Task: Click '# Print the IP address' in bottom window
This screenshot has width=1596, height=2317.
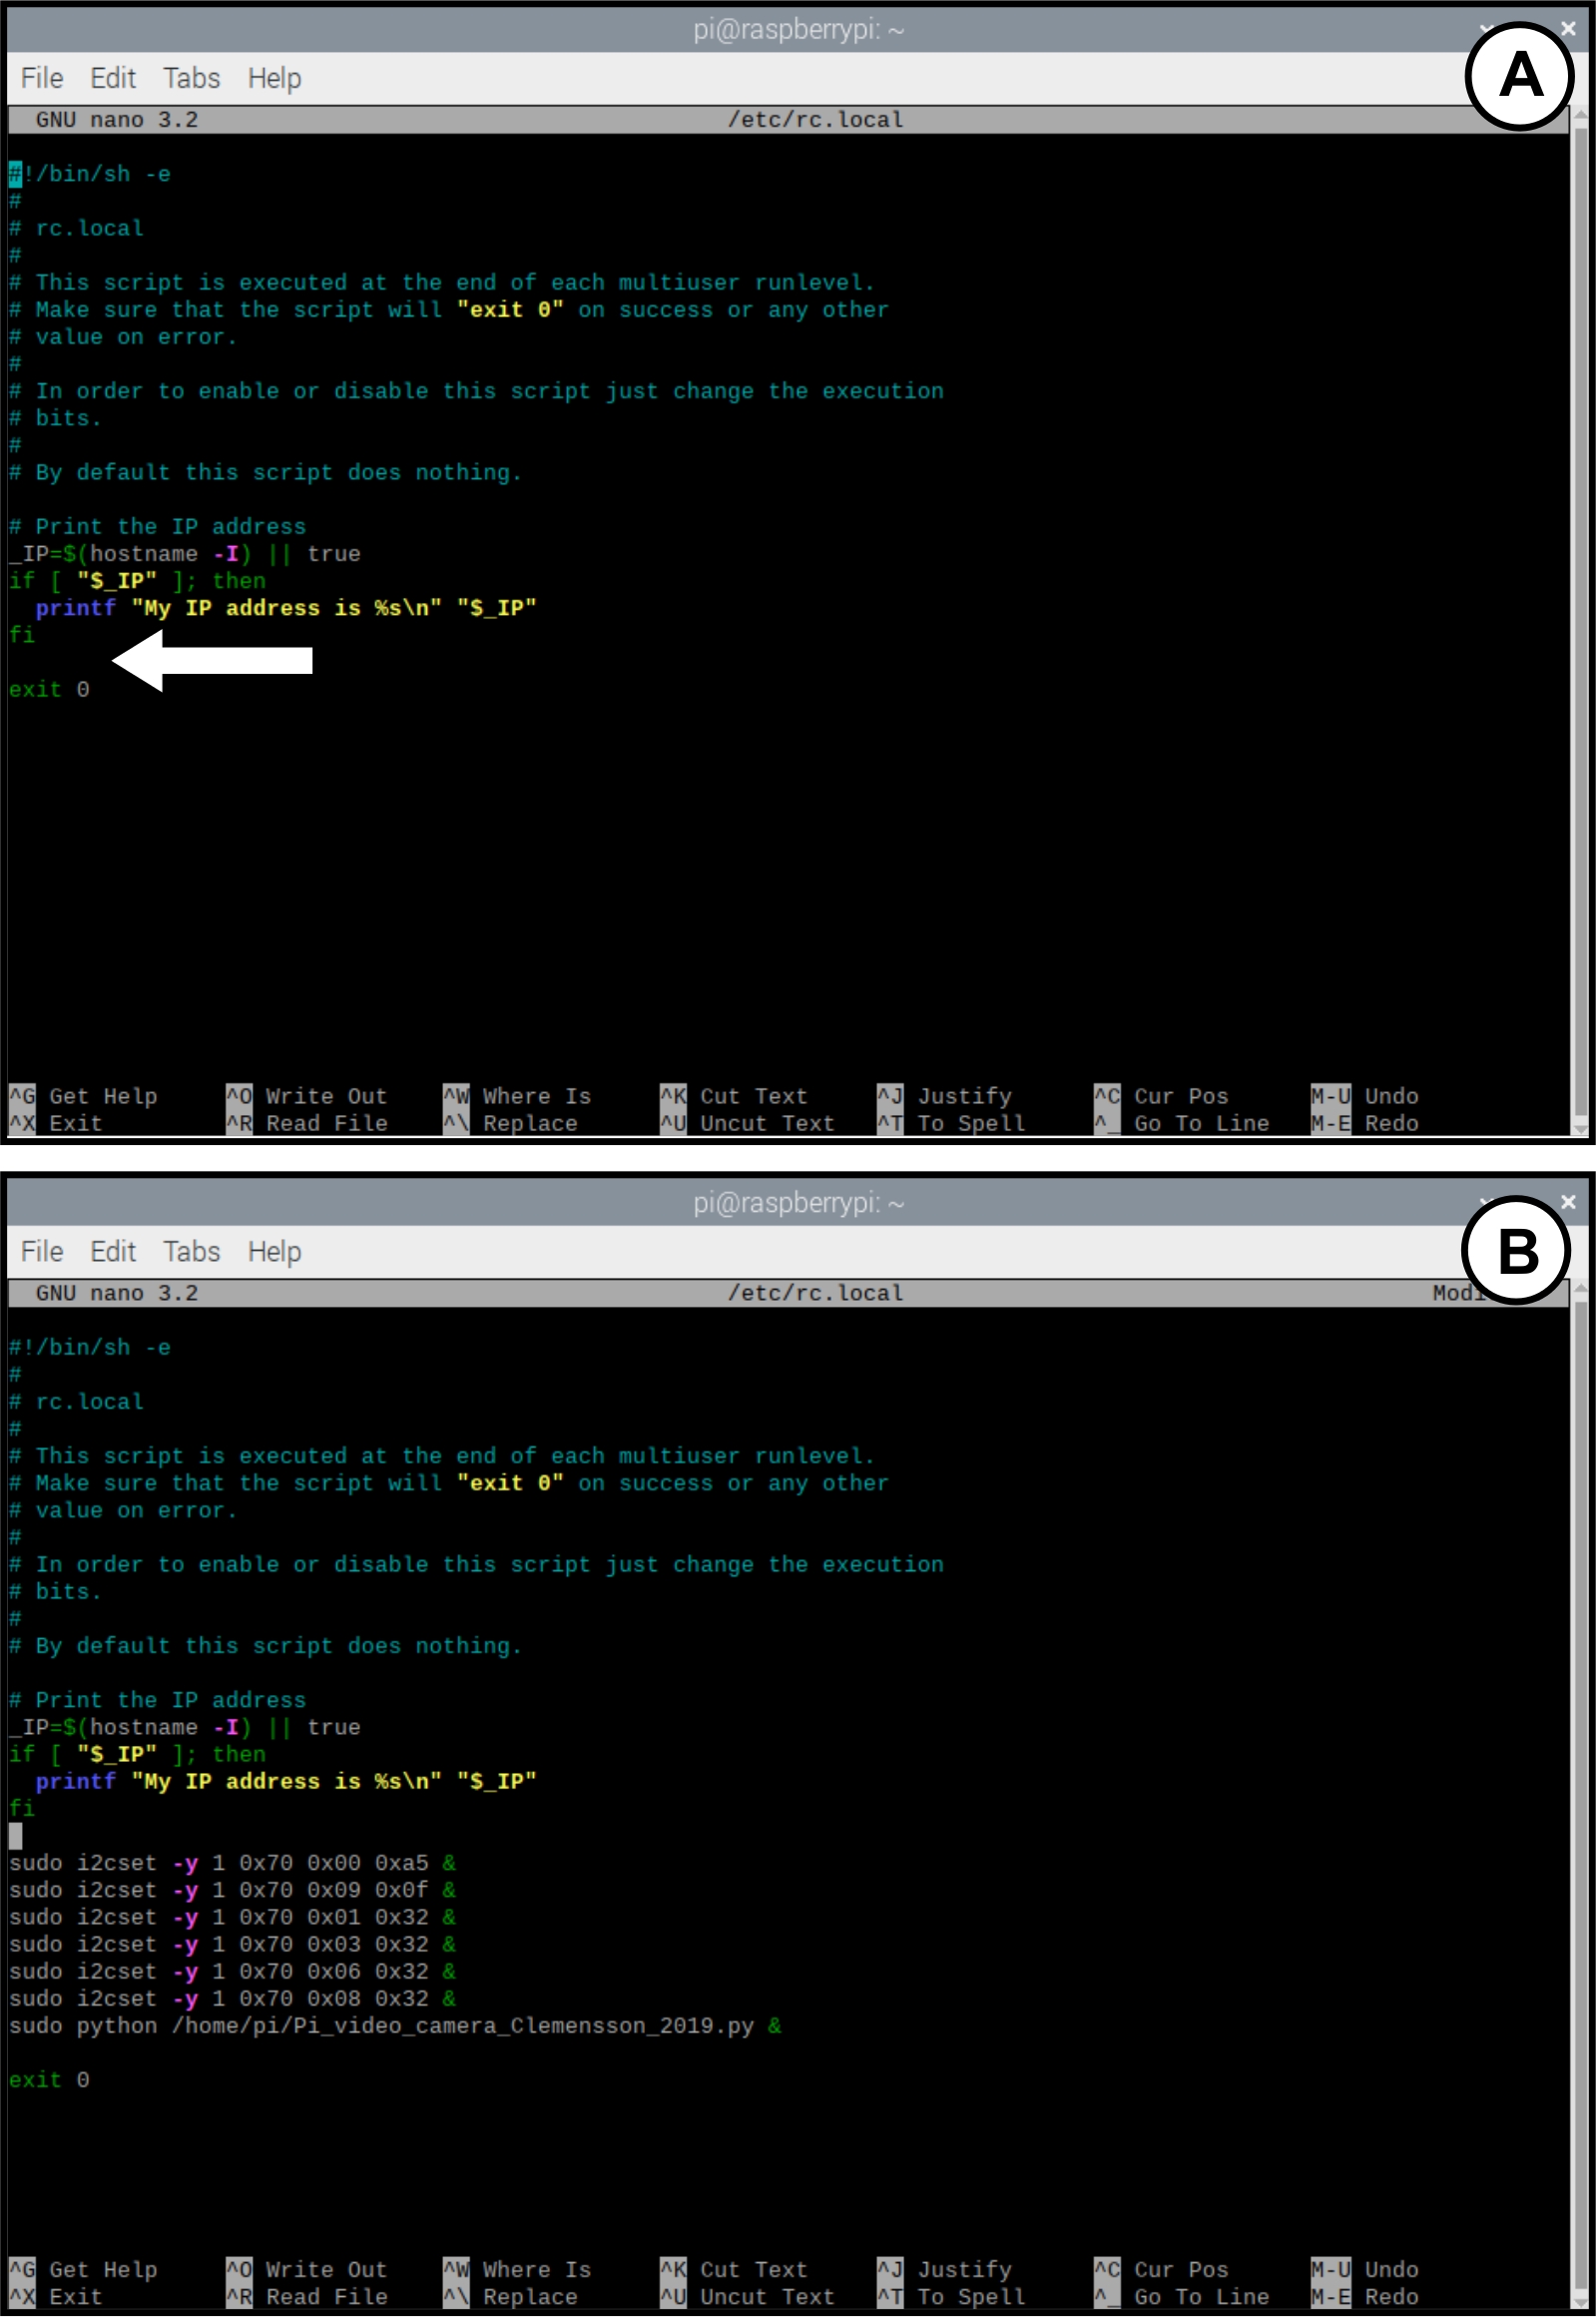Action: 157,1700
